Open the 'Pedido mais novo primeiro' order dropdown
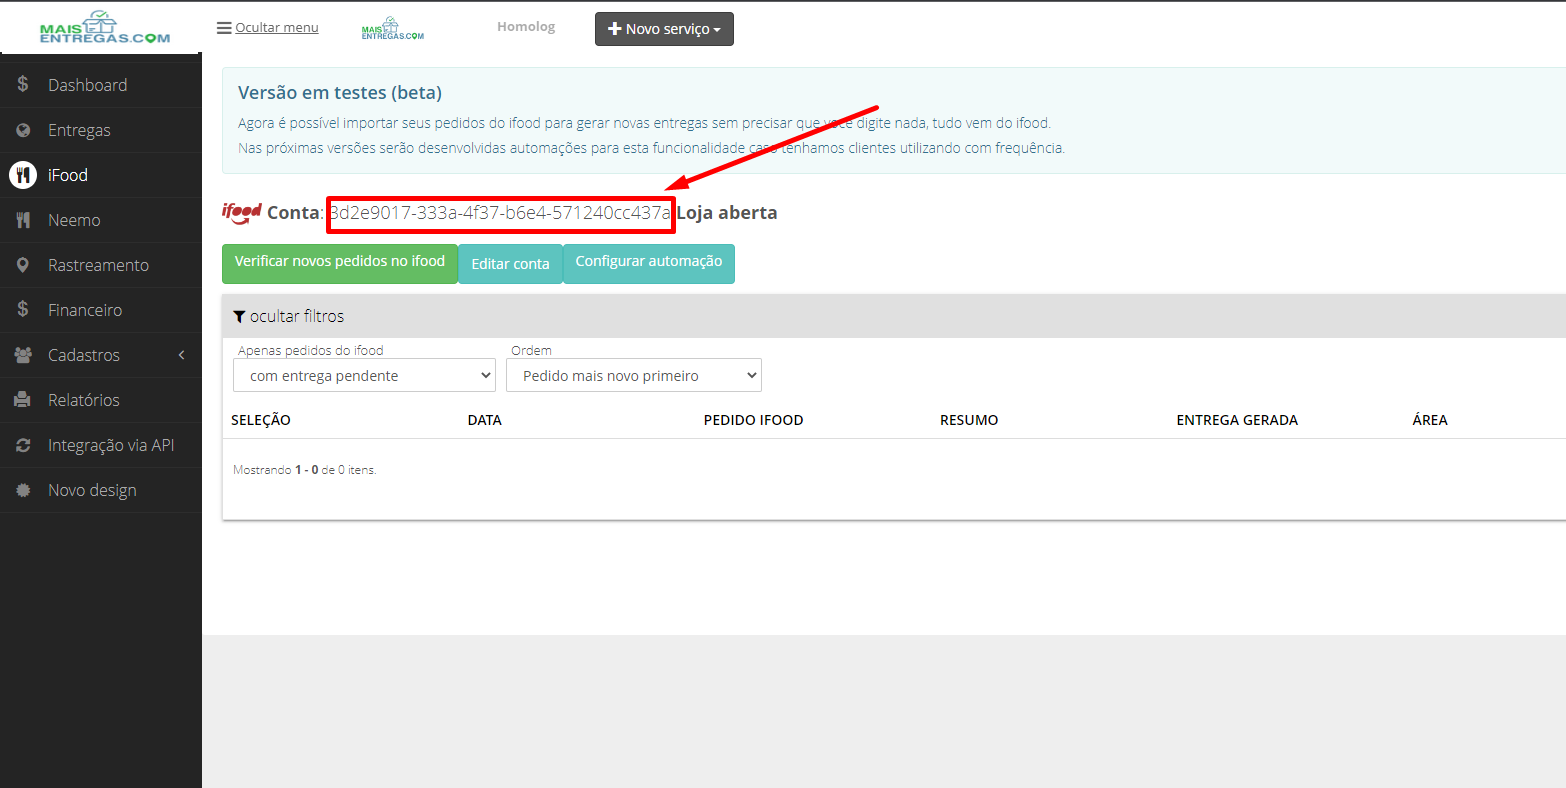 point(634,376)
